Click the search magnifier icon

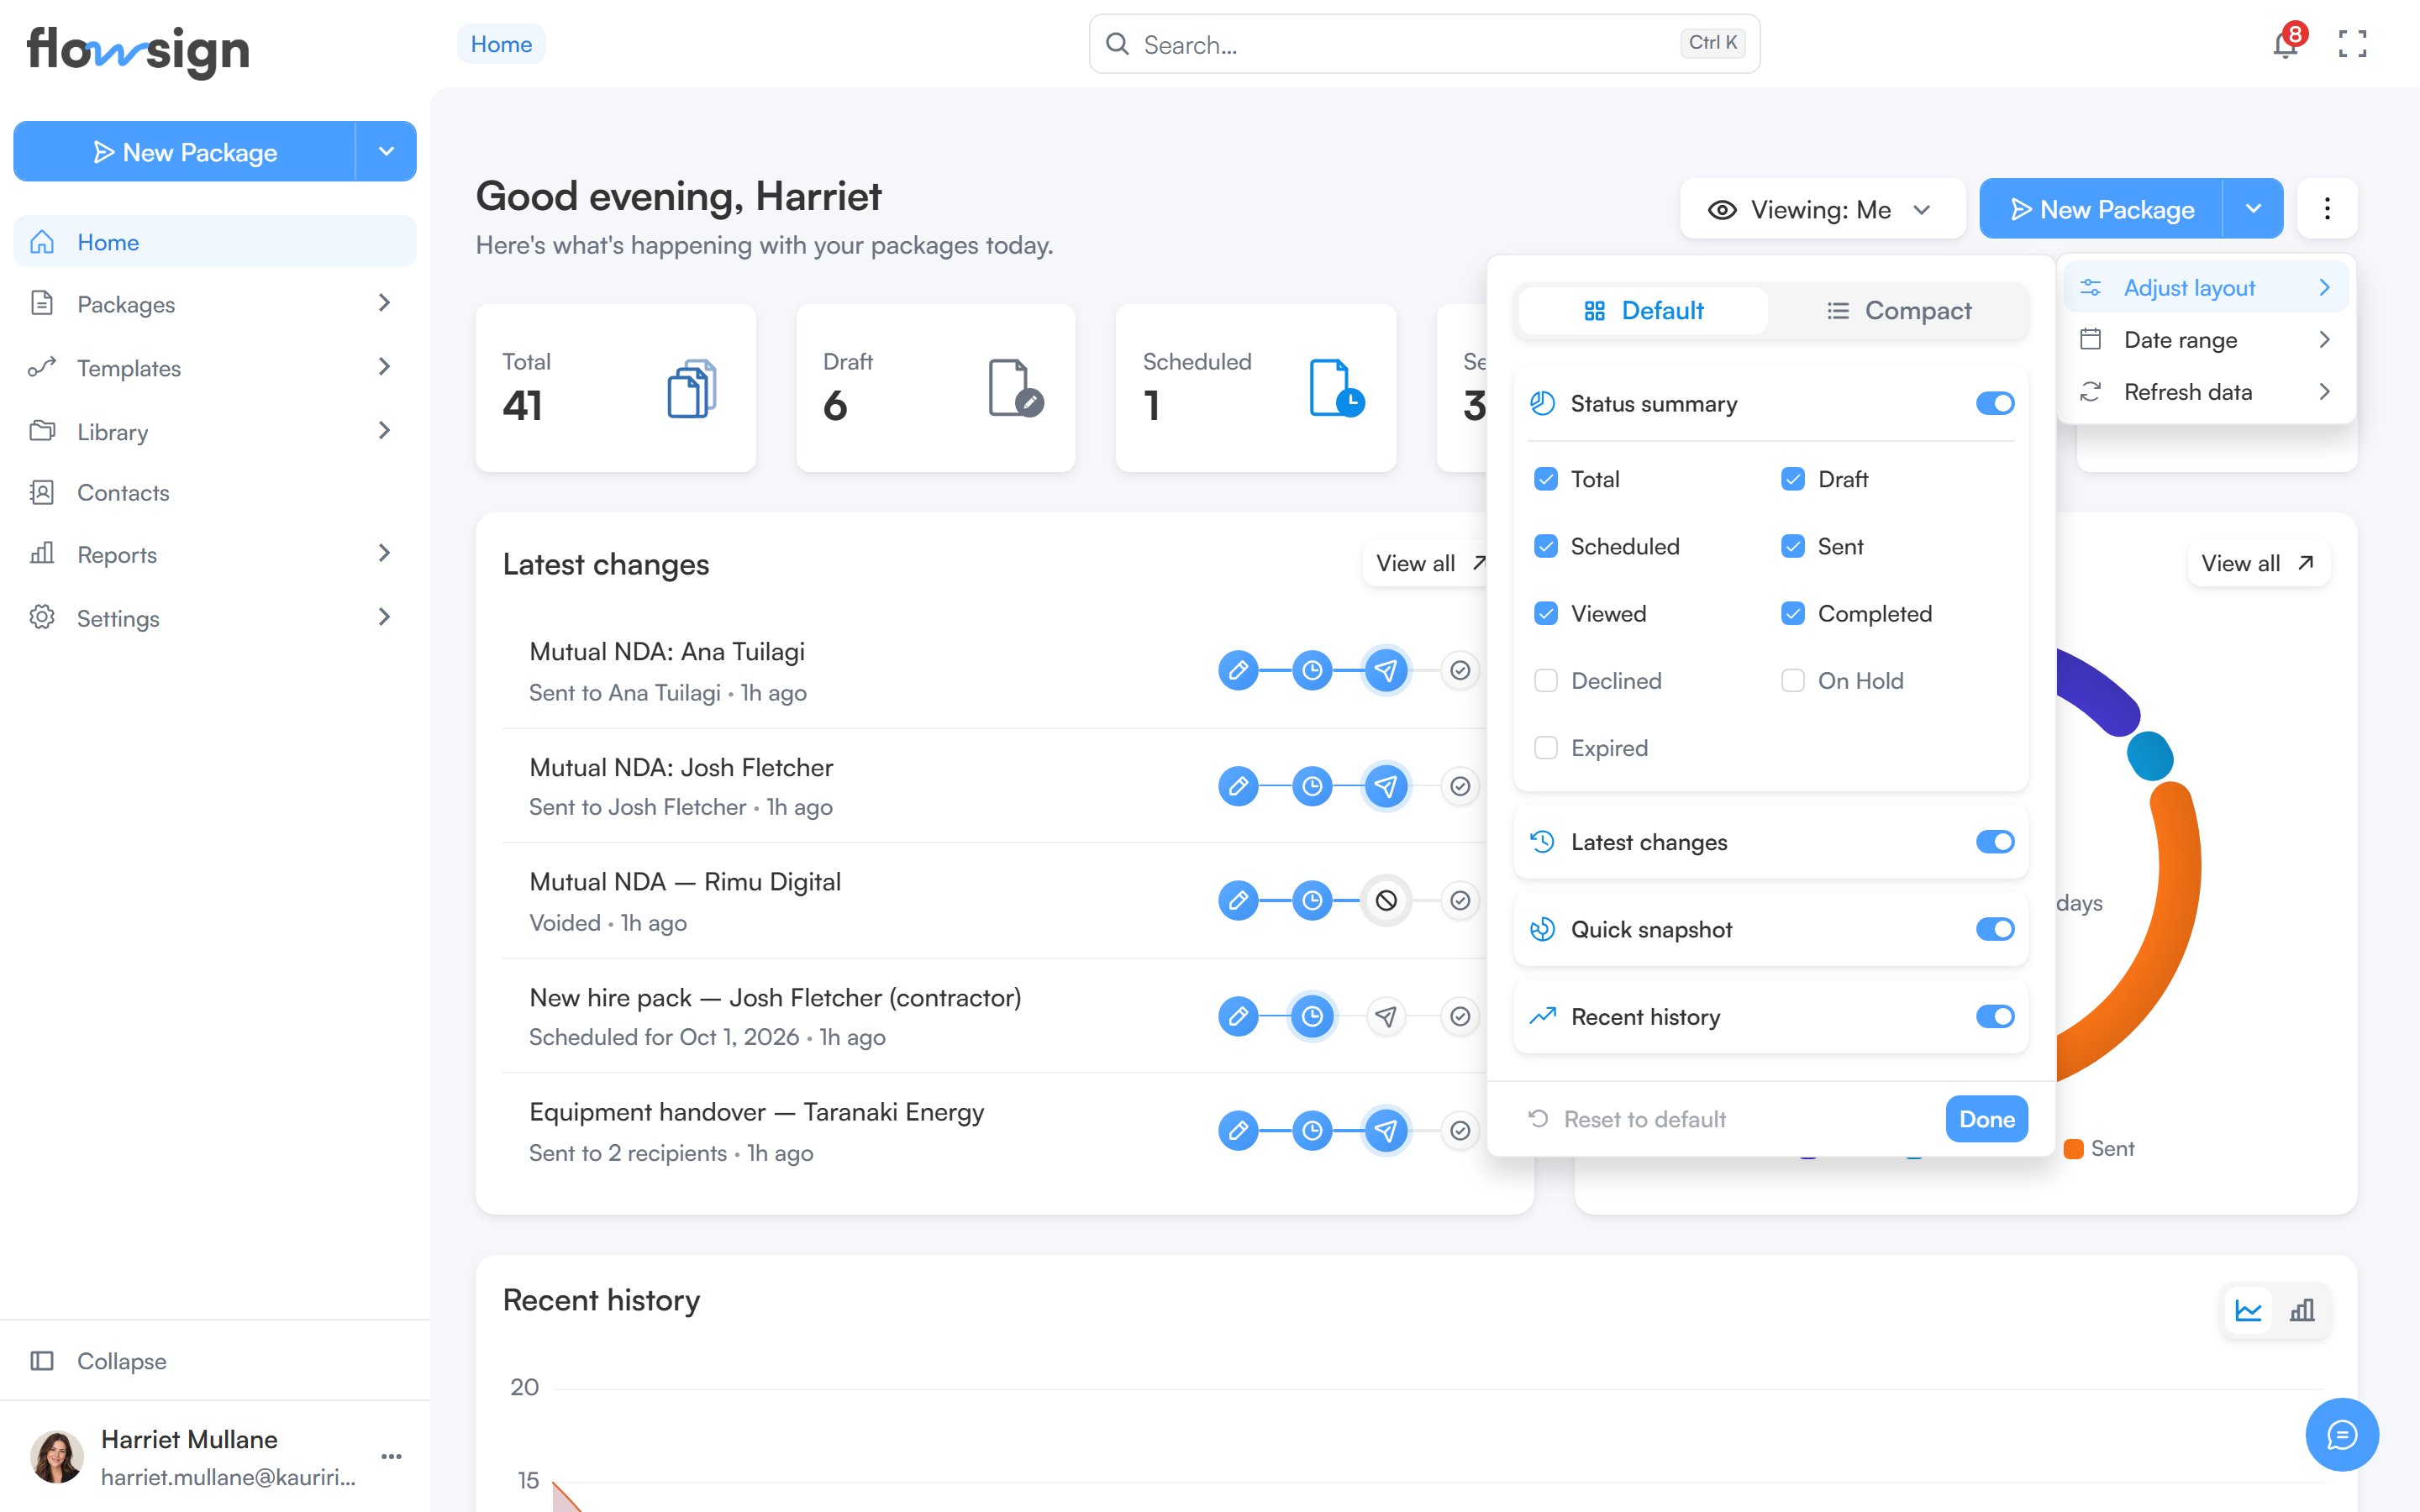coord(1117,44)
